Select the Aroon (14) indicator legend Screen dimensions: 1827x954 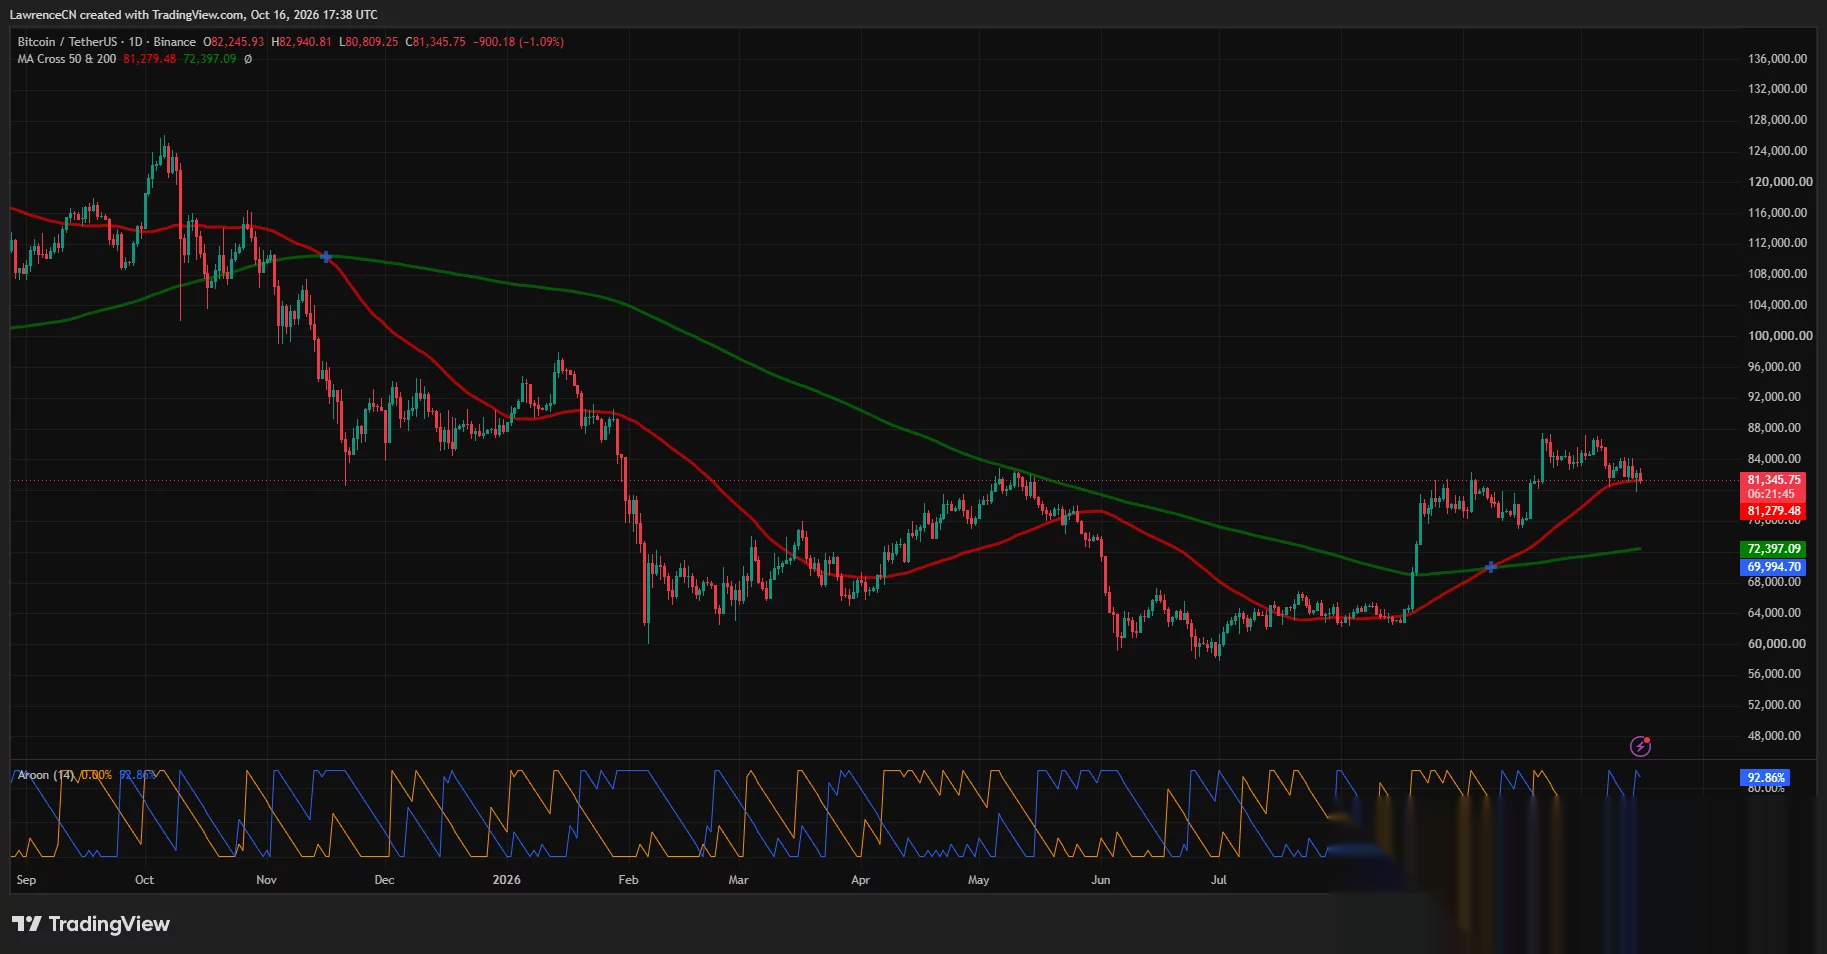click(46, 775)
